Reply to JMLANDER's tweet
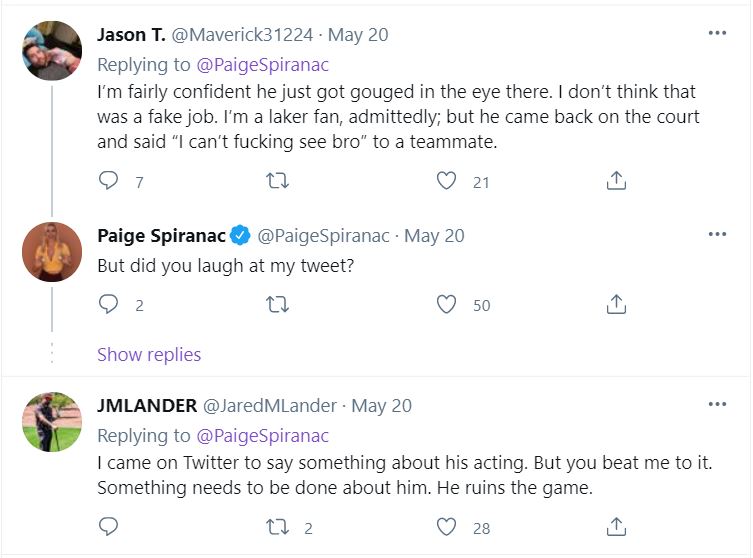The width and height of the screenshot is (753, 558). 109,526
